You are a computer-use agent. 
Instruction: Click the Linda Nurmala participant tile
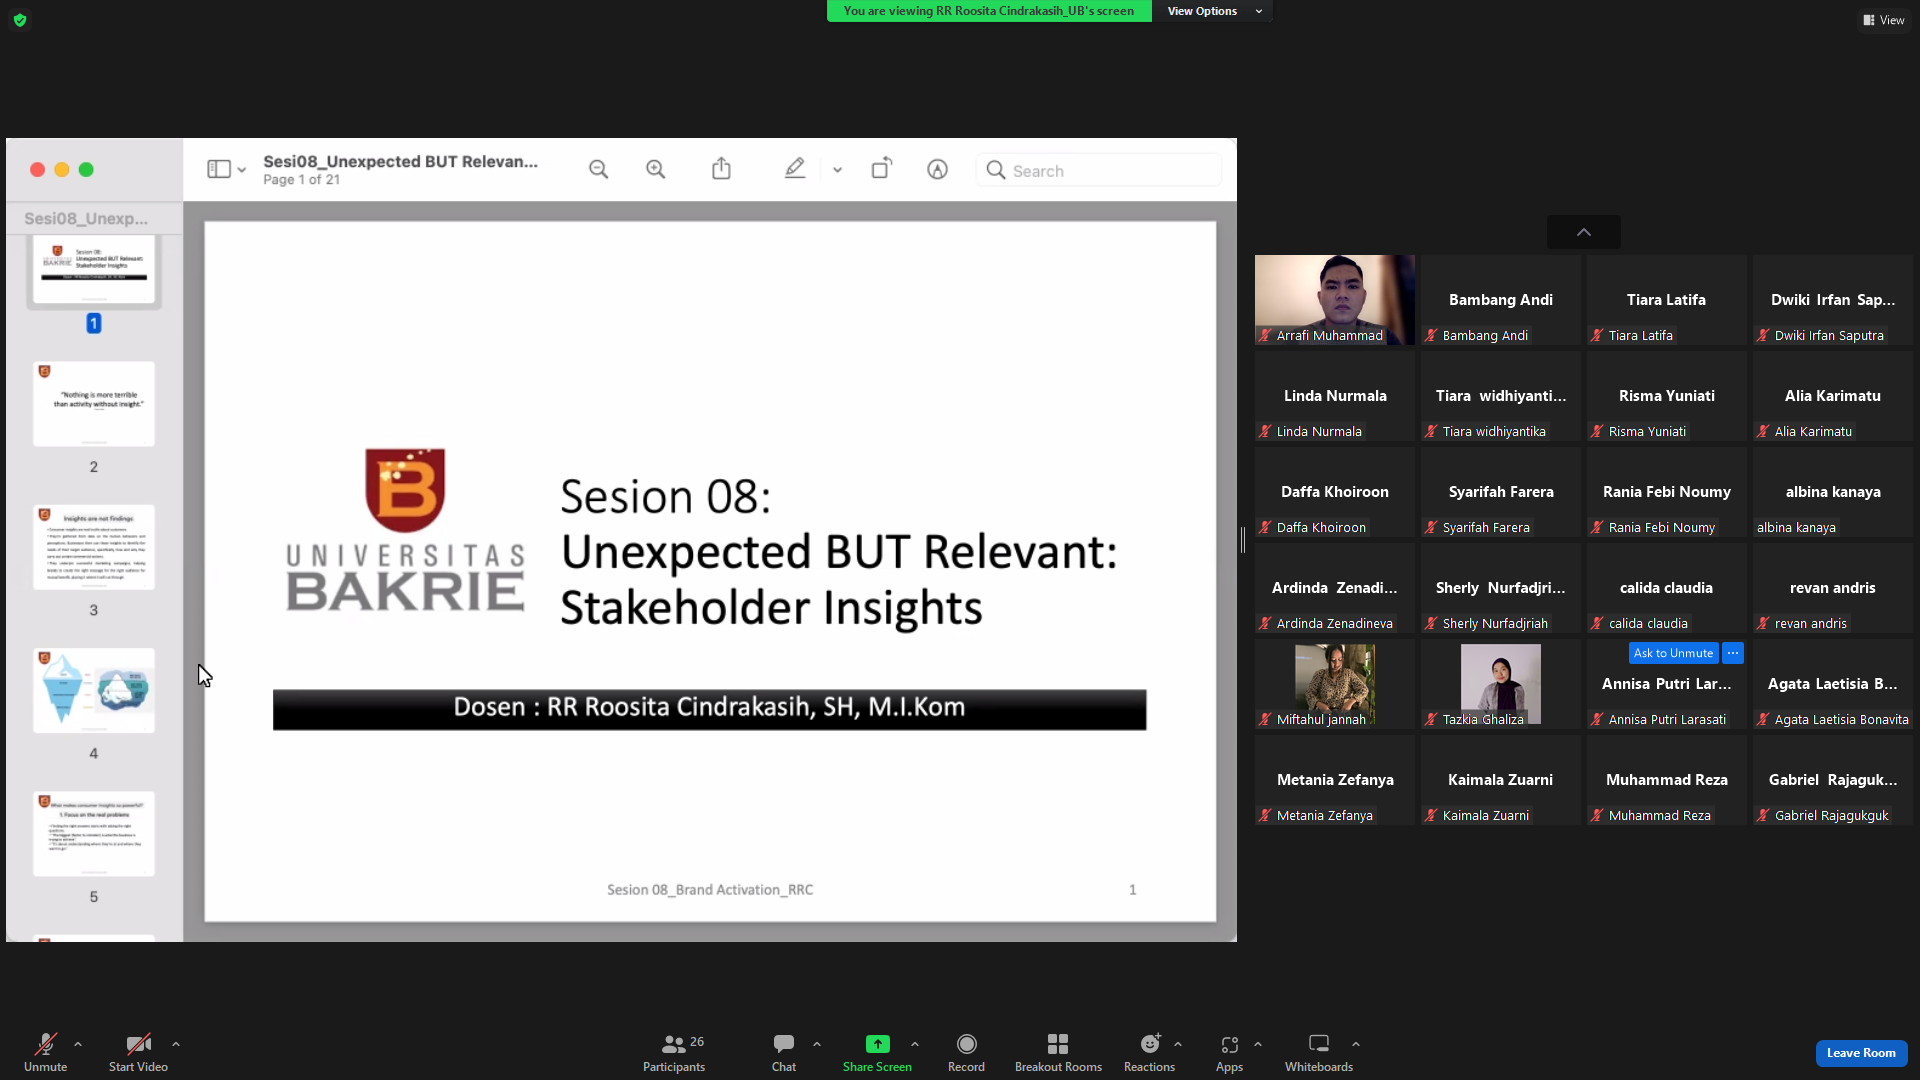point(1335,396)
